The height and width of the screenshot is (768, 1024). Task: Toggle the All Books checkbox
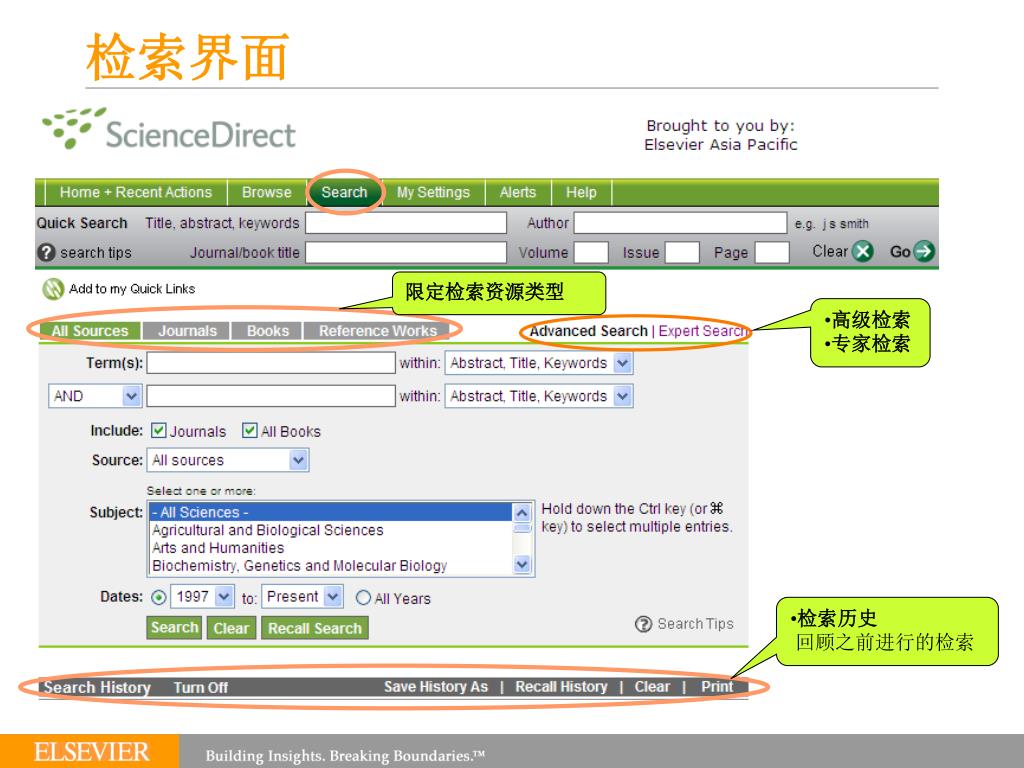coord(249,430)
